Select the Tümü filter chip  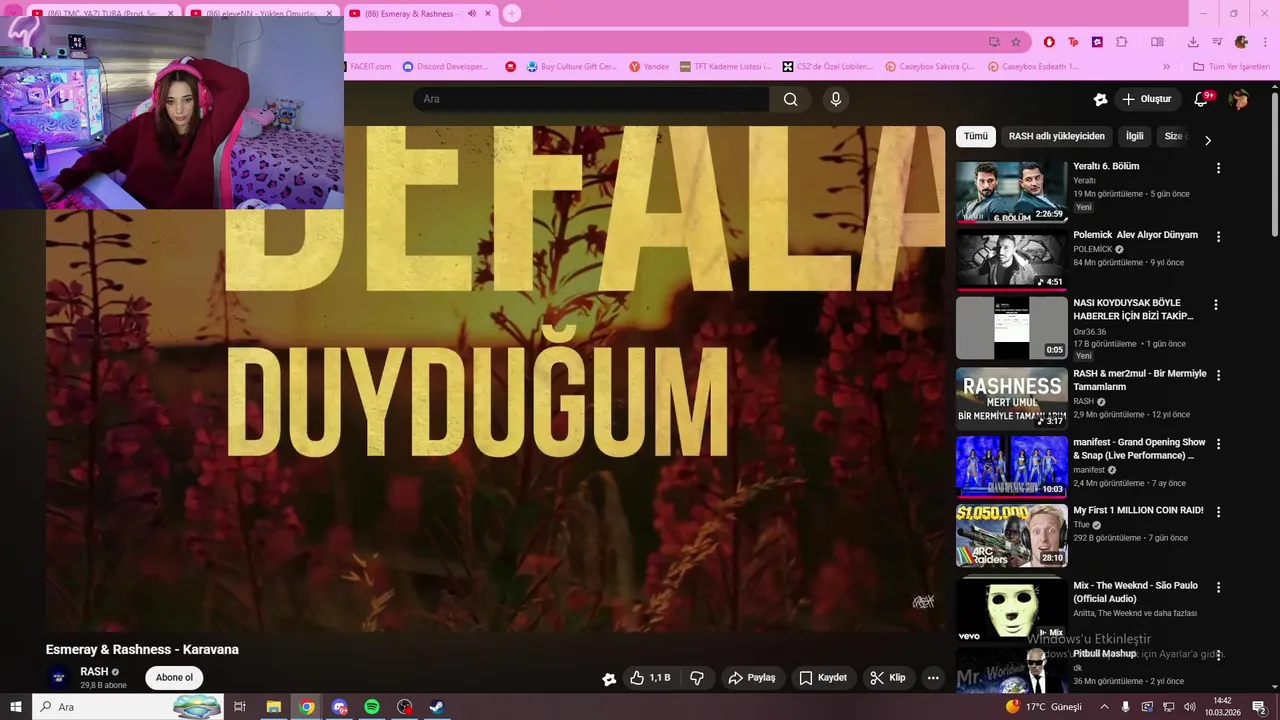(x=975, y=136)
